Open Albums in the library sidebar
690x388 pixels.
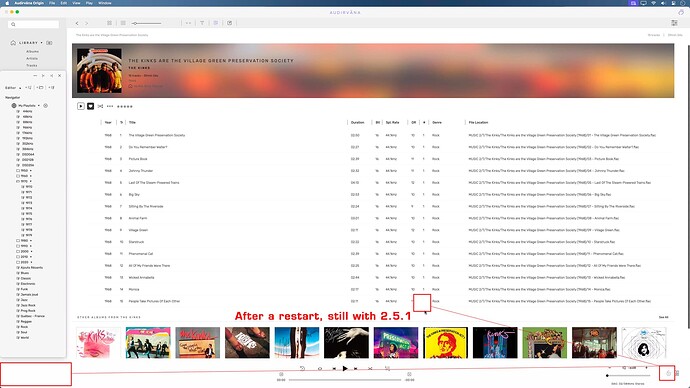pyautogui.click(x=32, y=51)
